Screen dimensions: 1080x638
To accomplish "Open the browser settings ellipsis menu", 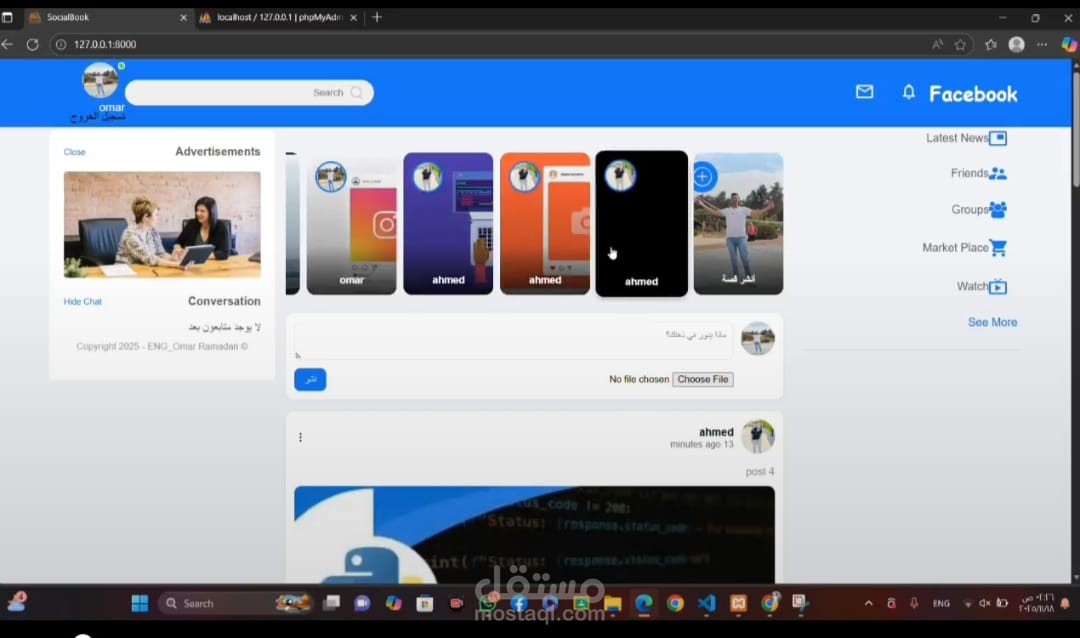I will coord(1041,44).
